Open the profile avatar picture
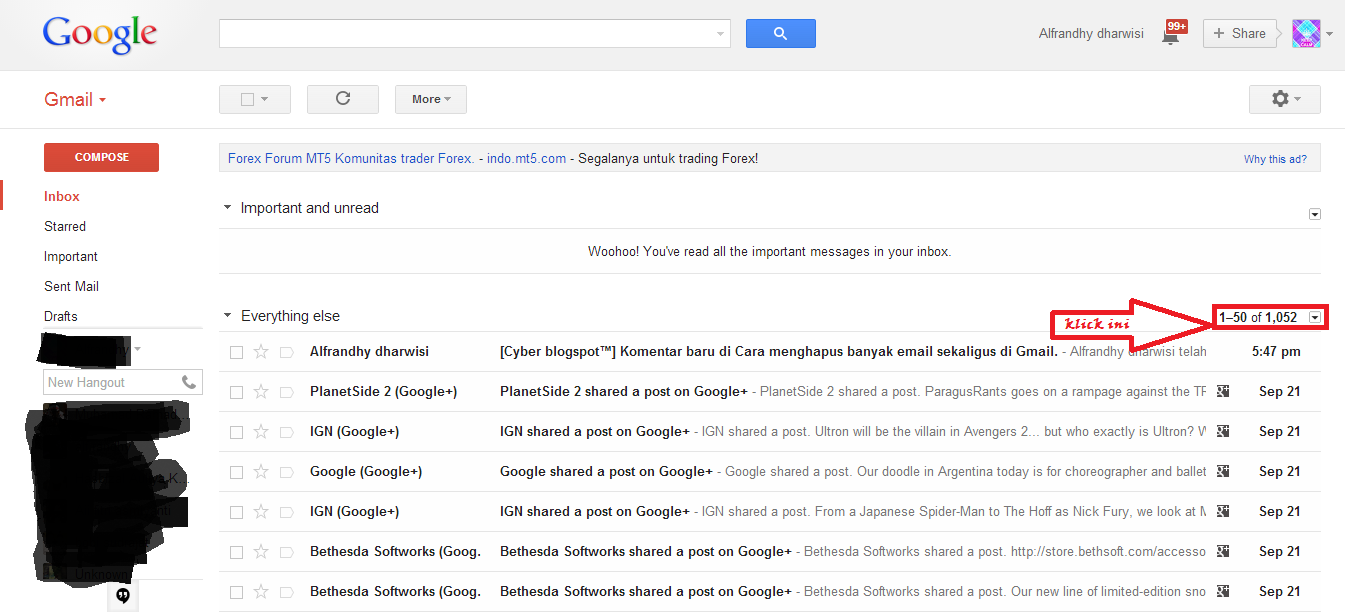The height and width of the screenshot is (612, 1345). [x=1306, y=34]
